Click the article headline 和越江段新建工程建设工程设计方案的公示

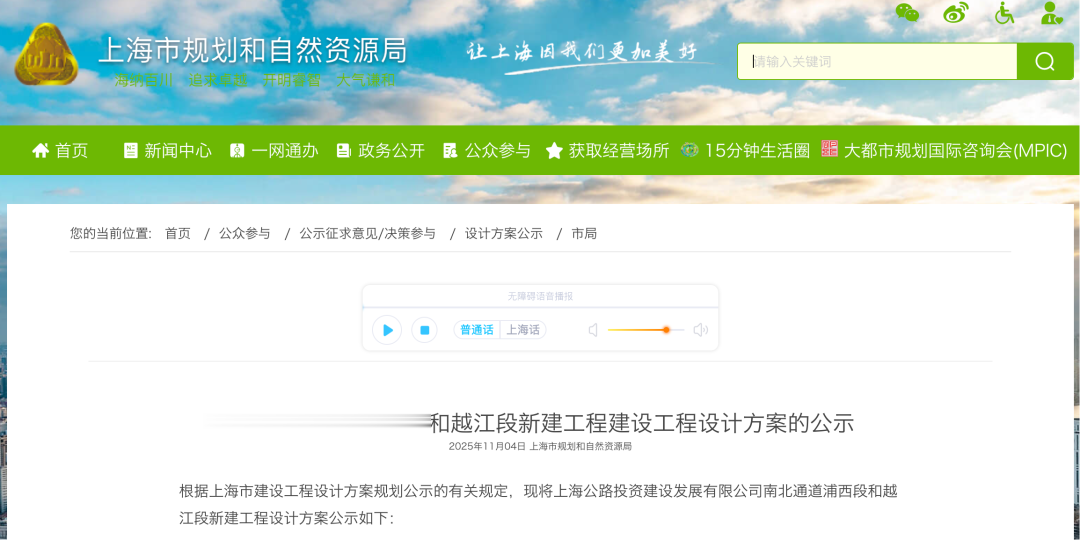[641, 422]
